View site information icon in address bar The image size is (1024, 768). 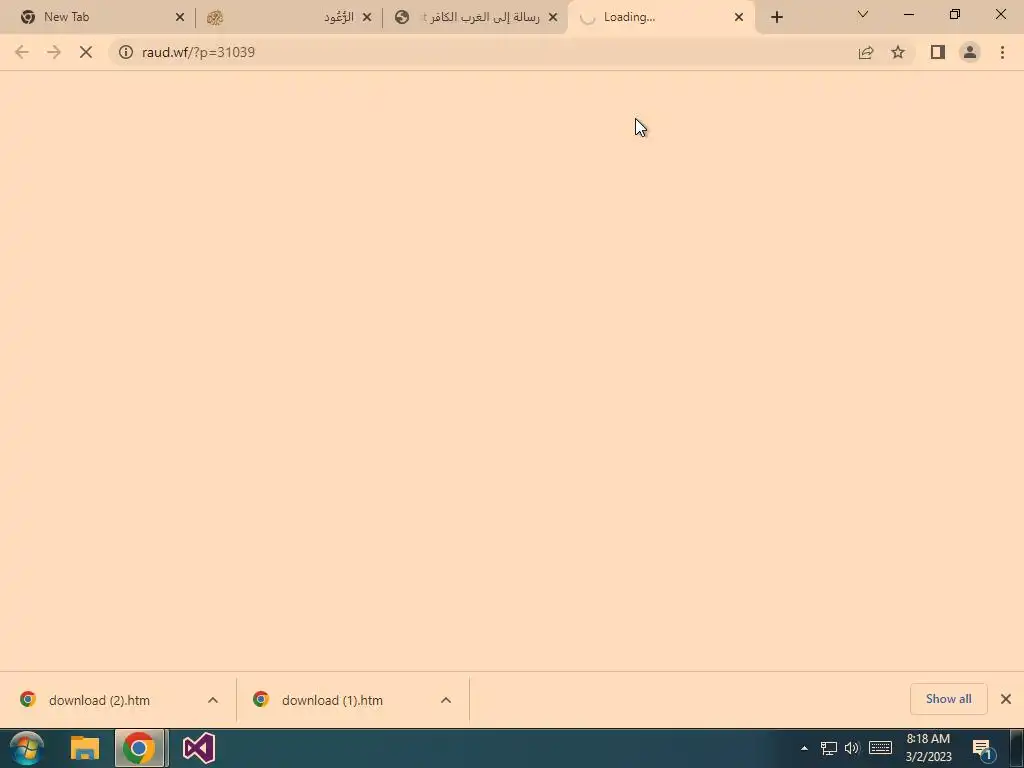click(125, 52)
